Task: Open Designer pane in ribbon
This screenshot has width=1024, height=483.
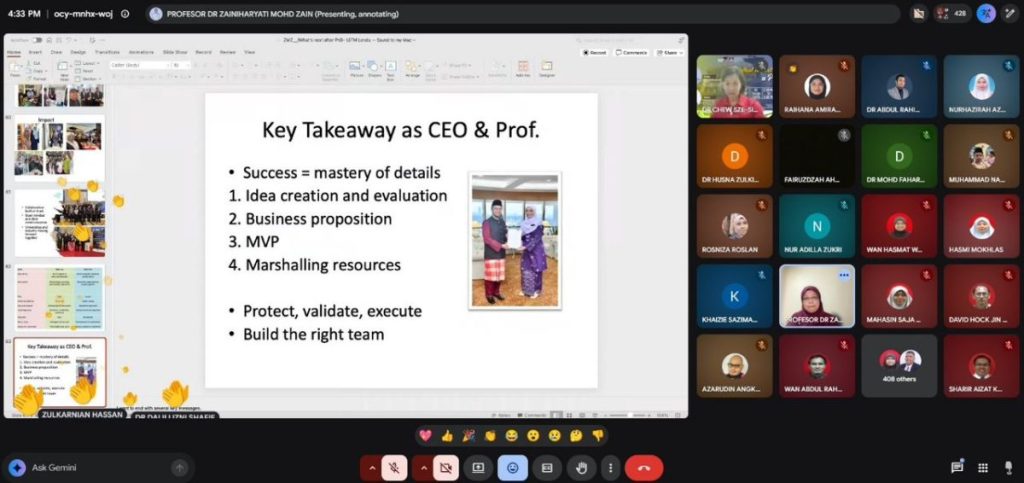Action: pyautogui.click(x=547, y=69)
